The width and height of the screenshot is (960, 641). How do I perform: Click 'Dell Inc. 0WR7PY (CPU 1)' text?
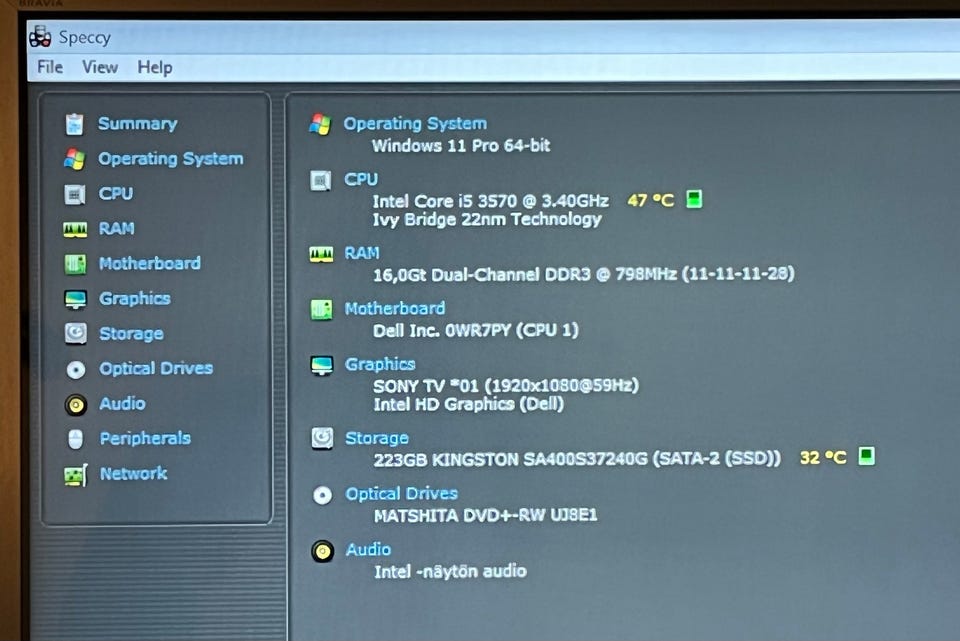point(476,331)
